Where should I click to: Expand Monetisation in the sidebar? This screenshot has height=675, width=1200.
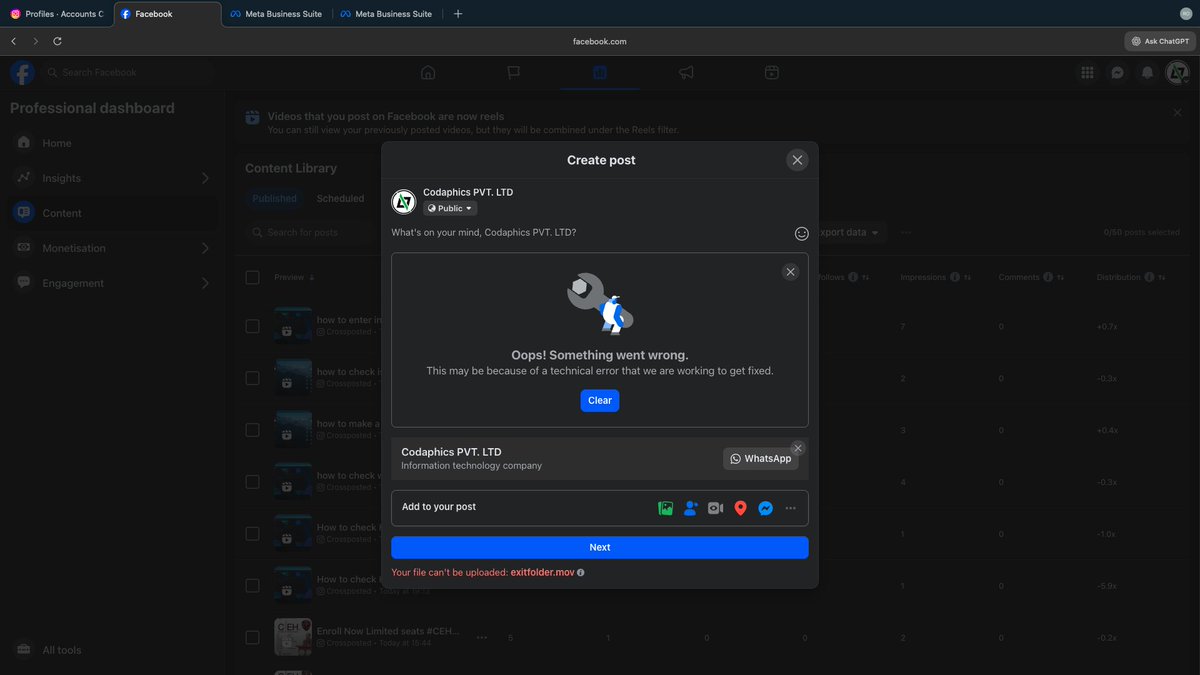(x=110, y=248)
